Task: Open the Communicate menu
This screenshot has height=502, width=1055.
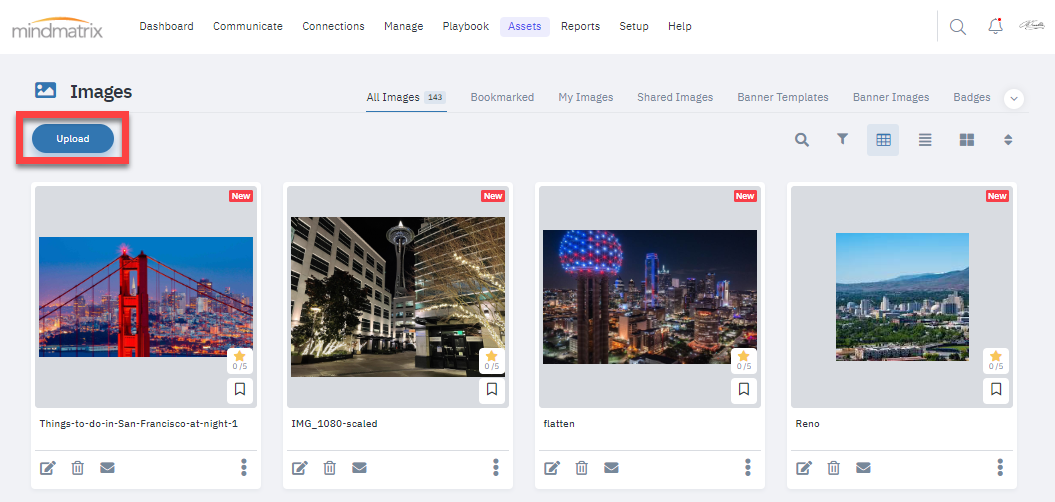Action: coord(248,26)
